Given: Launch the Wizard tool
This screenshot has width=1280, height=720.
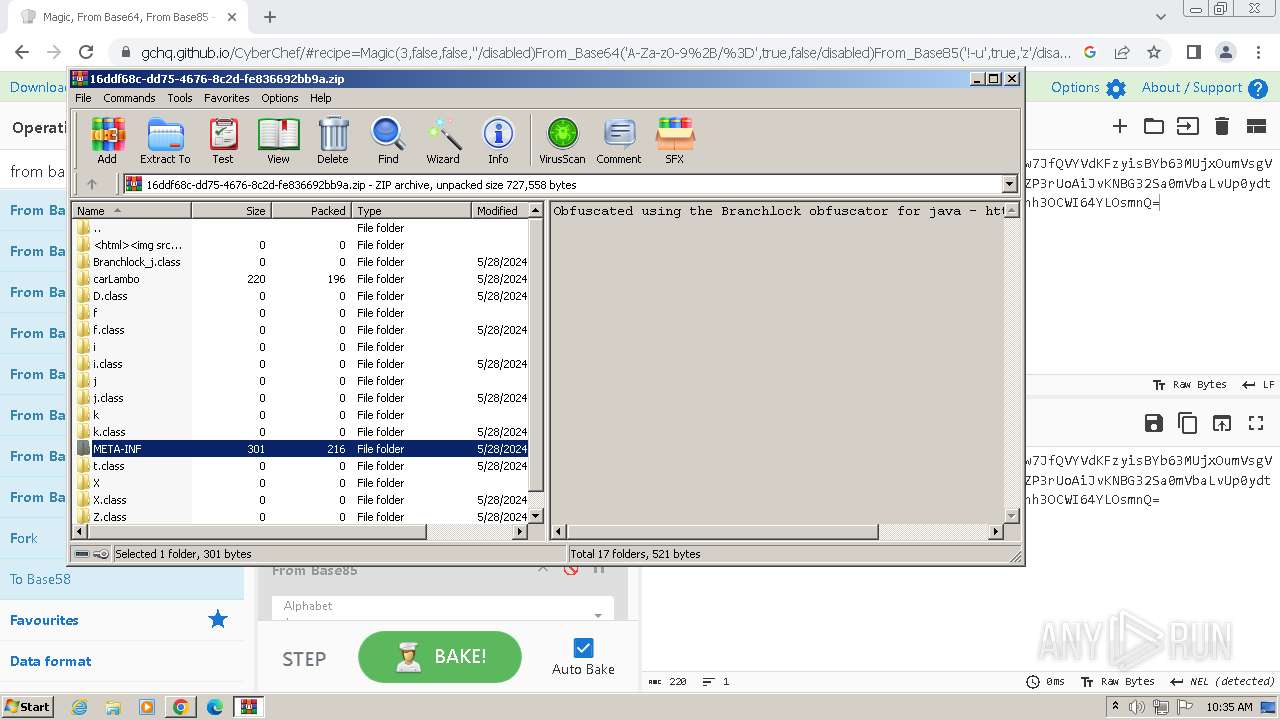Looking at the screenshot, I should tap(443, 141).
